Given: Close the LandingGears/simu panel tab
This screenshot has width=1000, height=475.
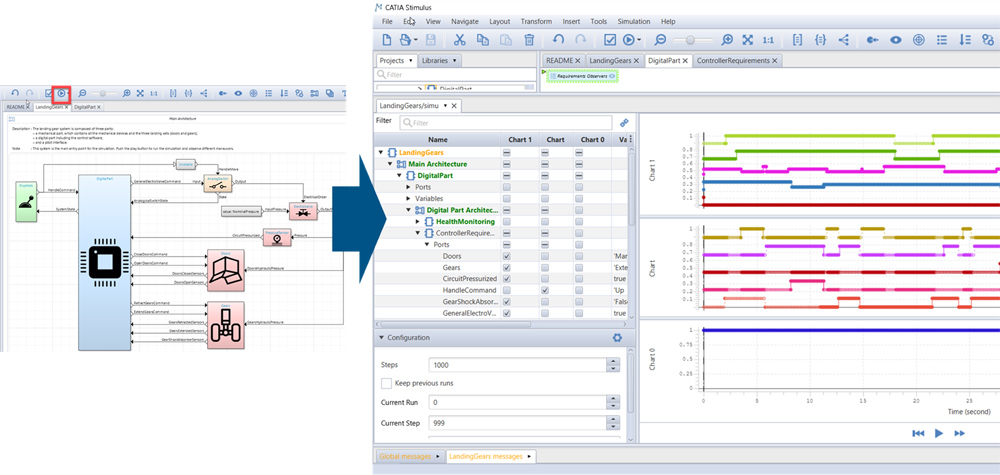Looking at the screenshot, I should (x=454, y=105).
